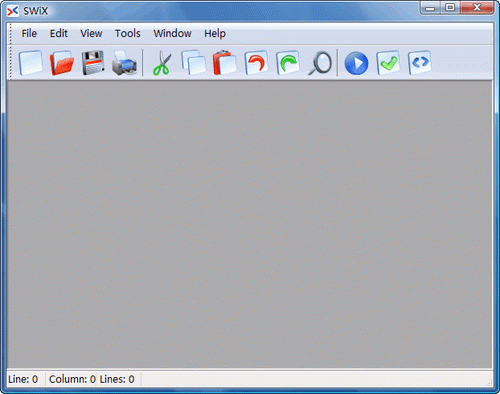Maximize the SWiX window
This screenshot has width=500, height=394.
pyautogui.click(x=450, y=7)
